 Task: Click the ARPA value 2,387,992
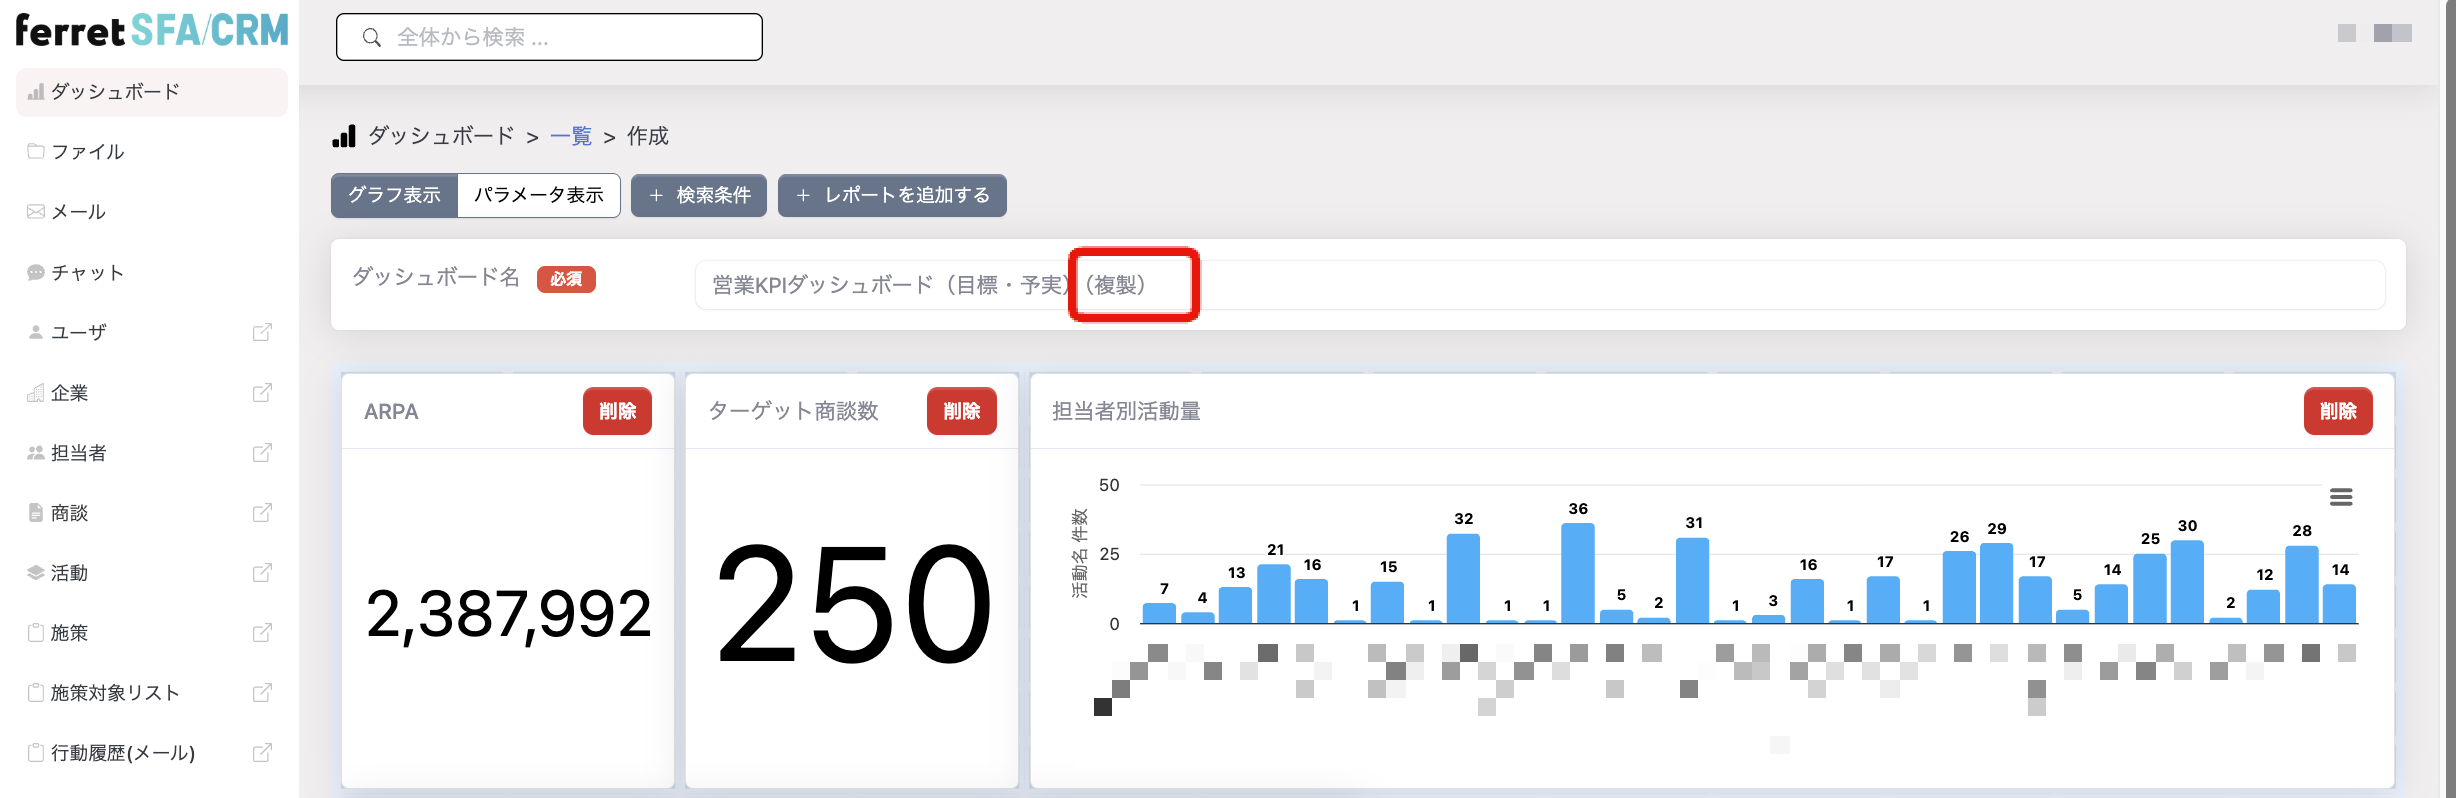(508, 613)
